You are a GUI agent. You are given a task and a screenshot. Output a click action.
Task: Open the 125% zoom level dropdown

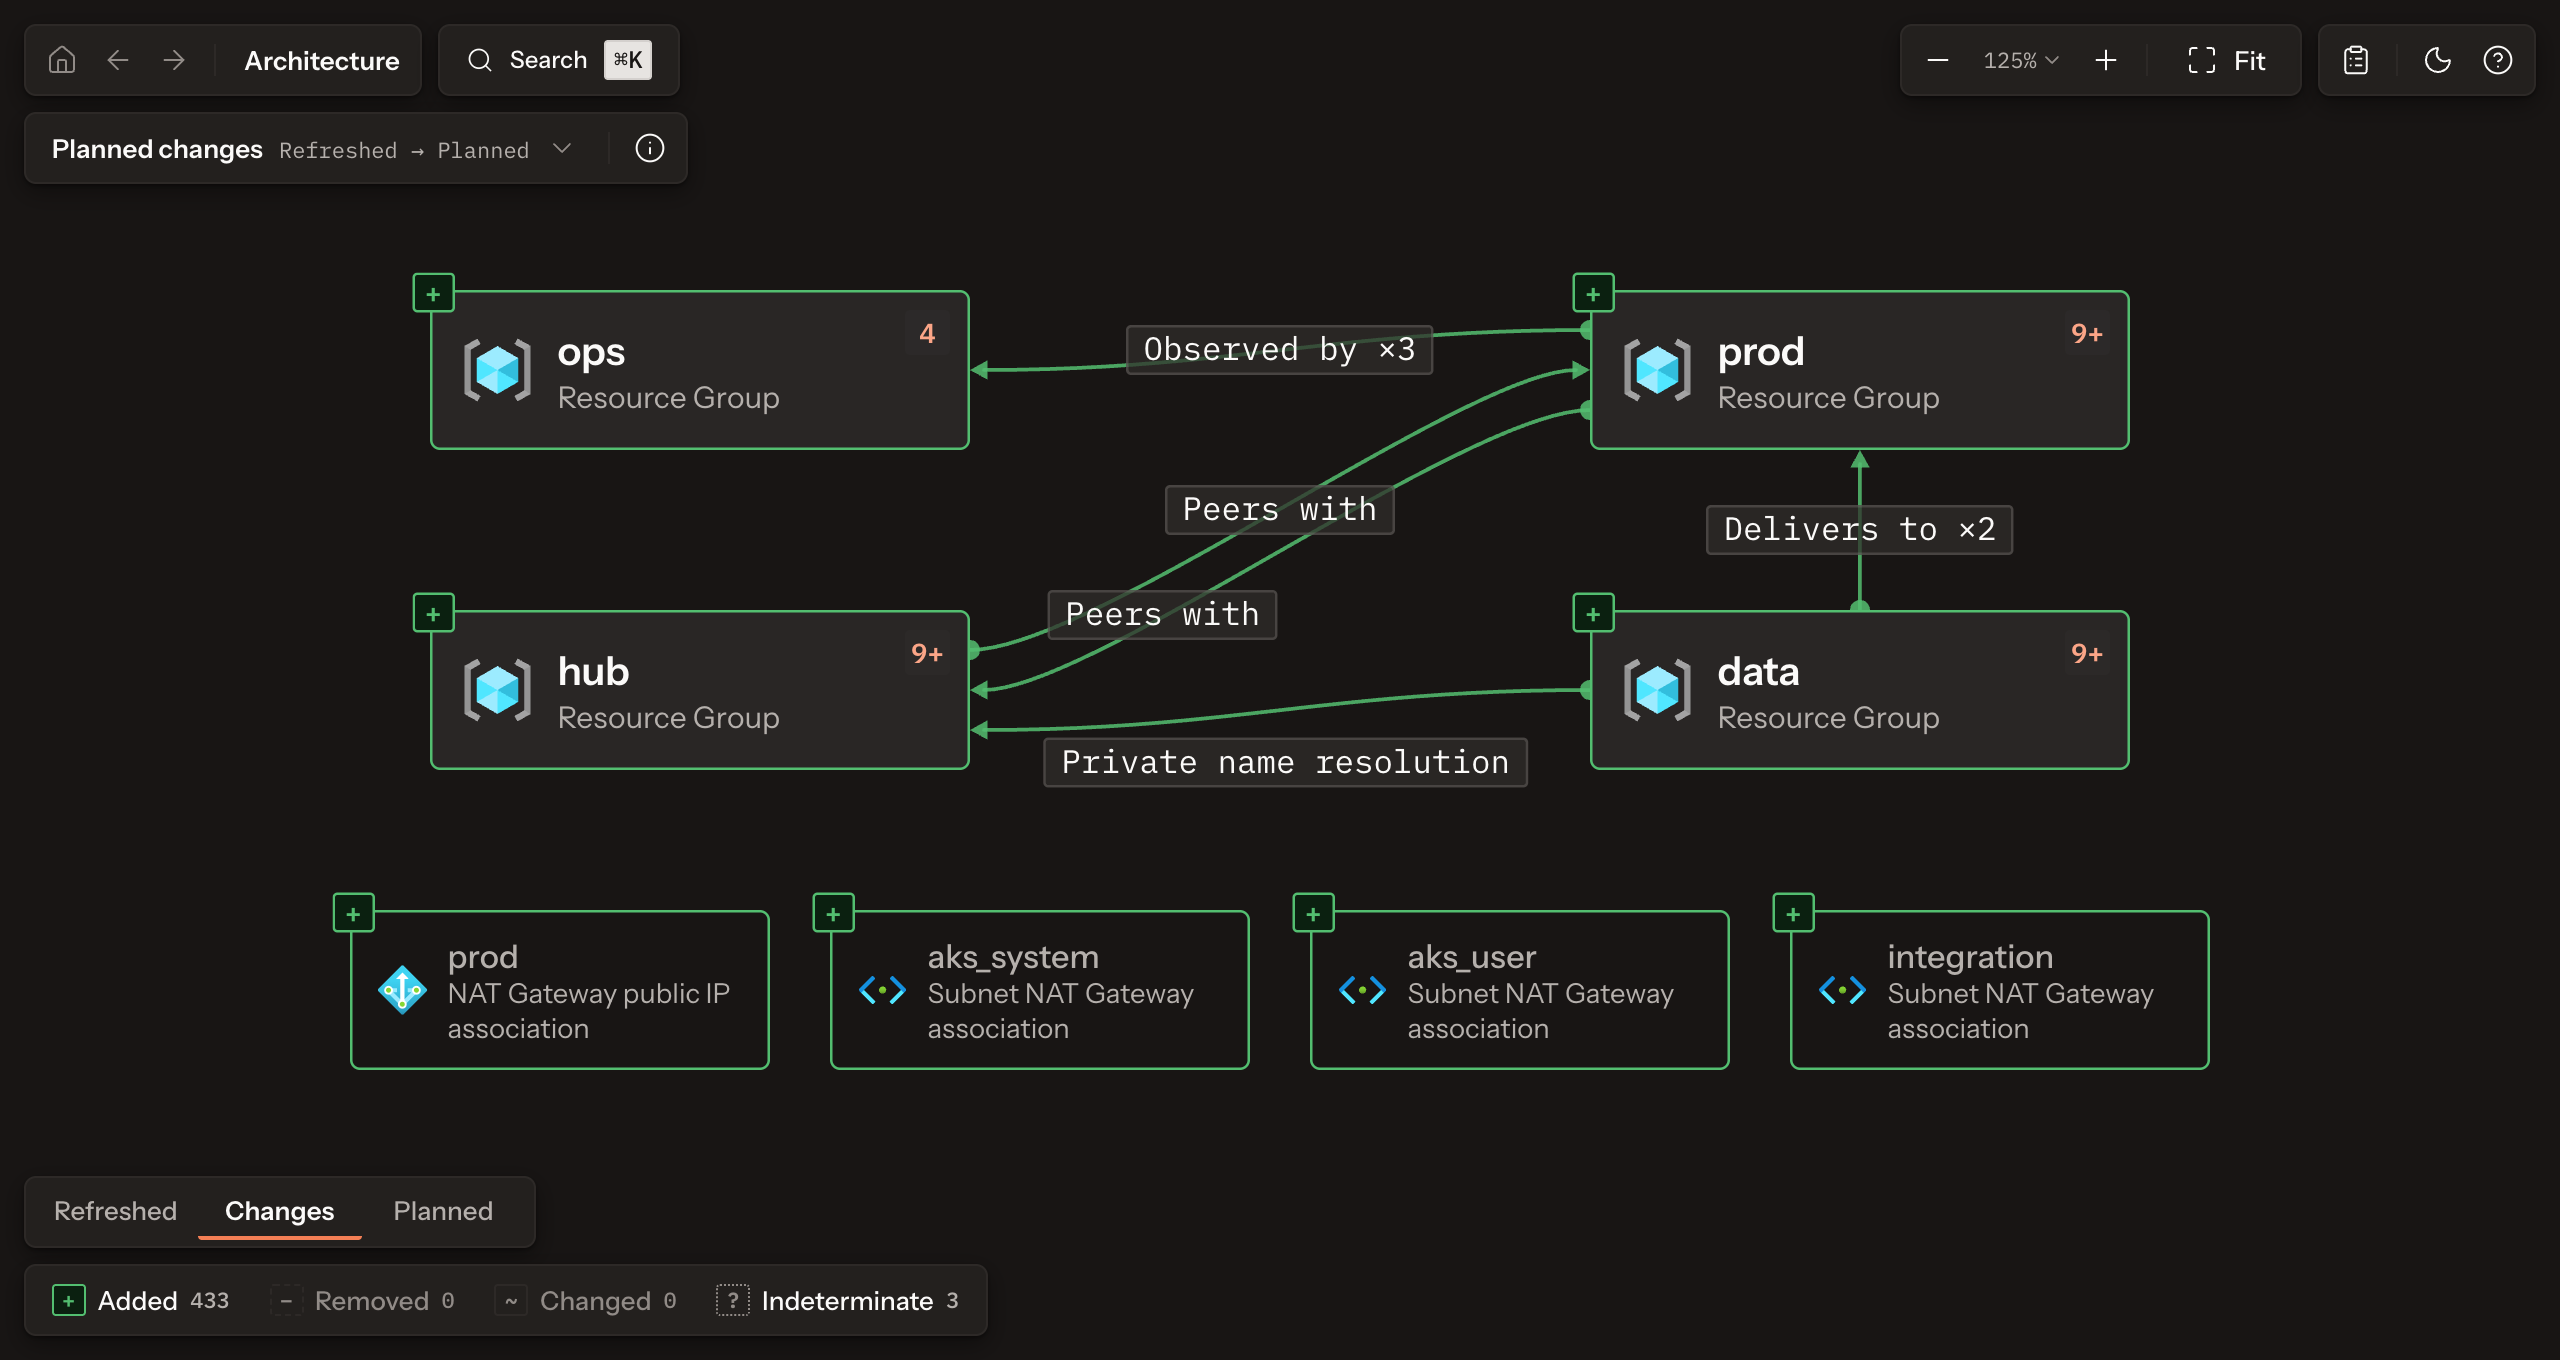click(2021, 60)
